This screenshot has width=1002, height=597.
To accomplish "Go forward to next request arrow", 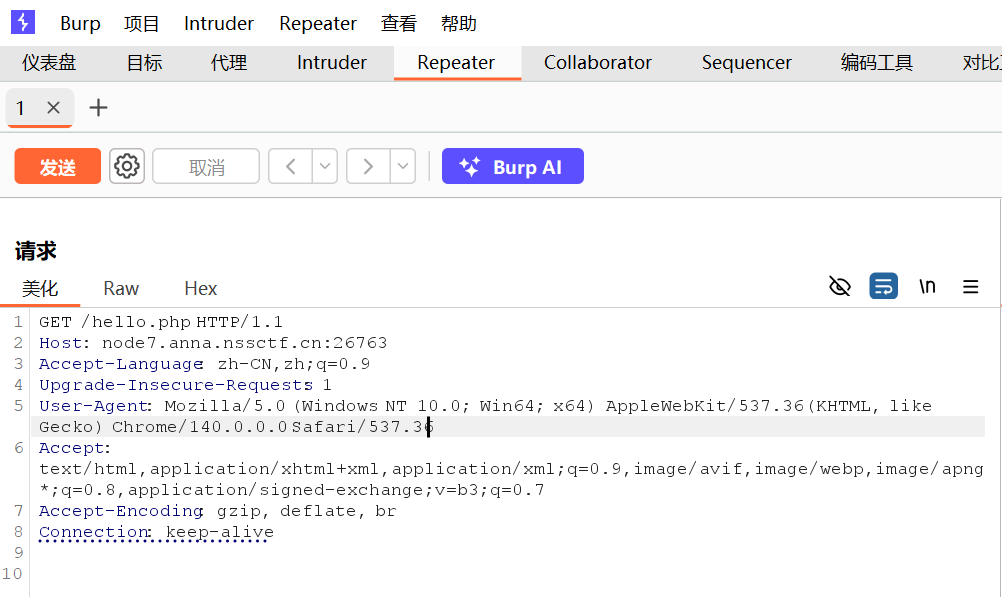I will pos(368,166).
